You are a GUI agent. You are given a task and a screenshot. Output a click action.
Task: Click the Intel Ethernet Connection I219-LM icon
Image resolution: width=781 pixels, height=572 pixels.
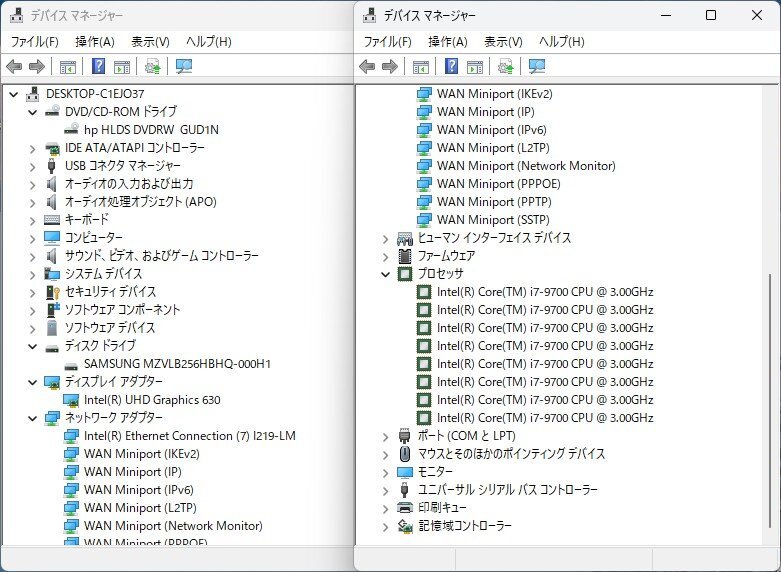tap(71, 436)
